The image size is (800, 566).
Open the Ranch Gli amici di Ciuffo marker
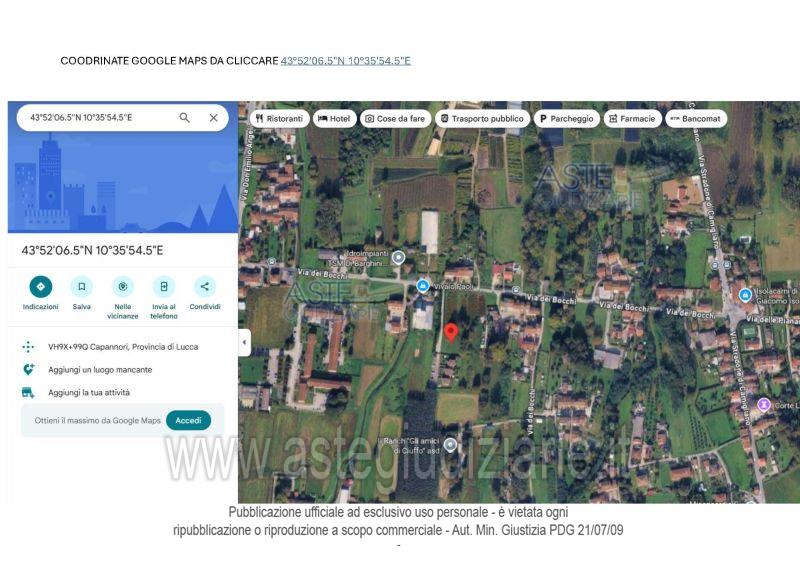pos(450,445)
